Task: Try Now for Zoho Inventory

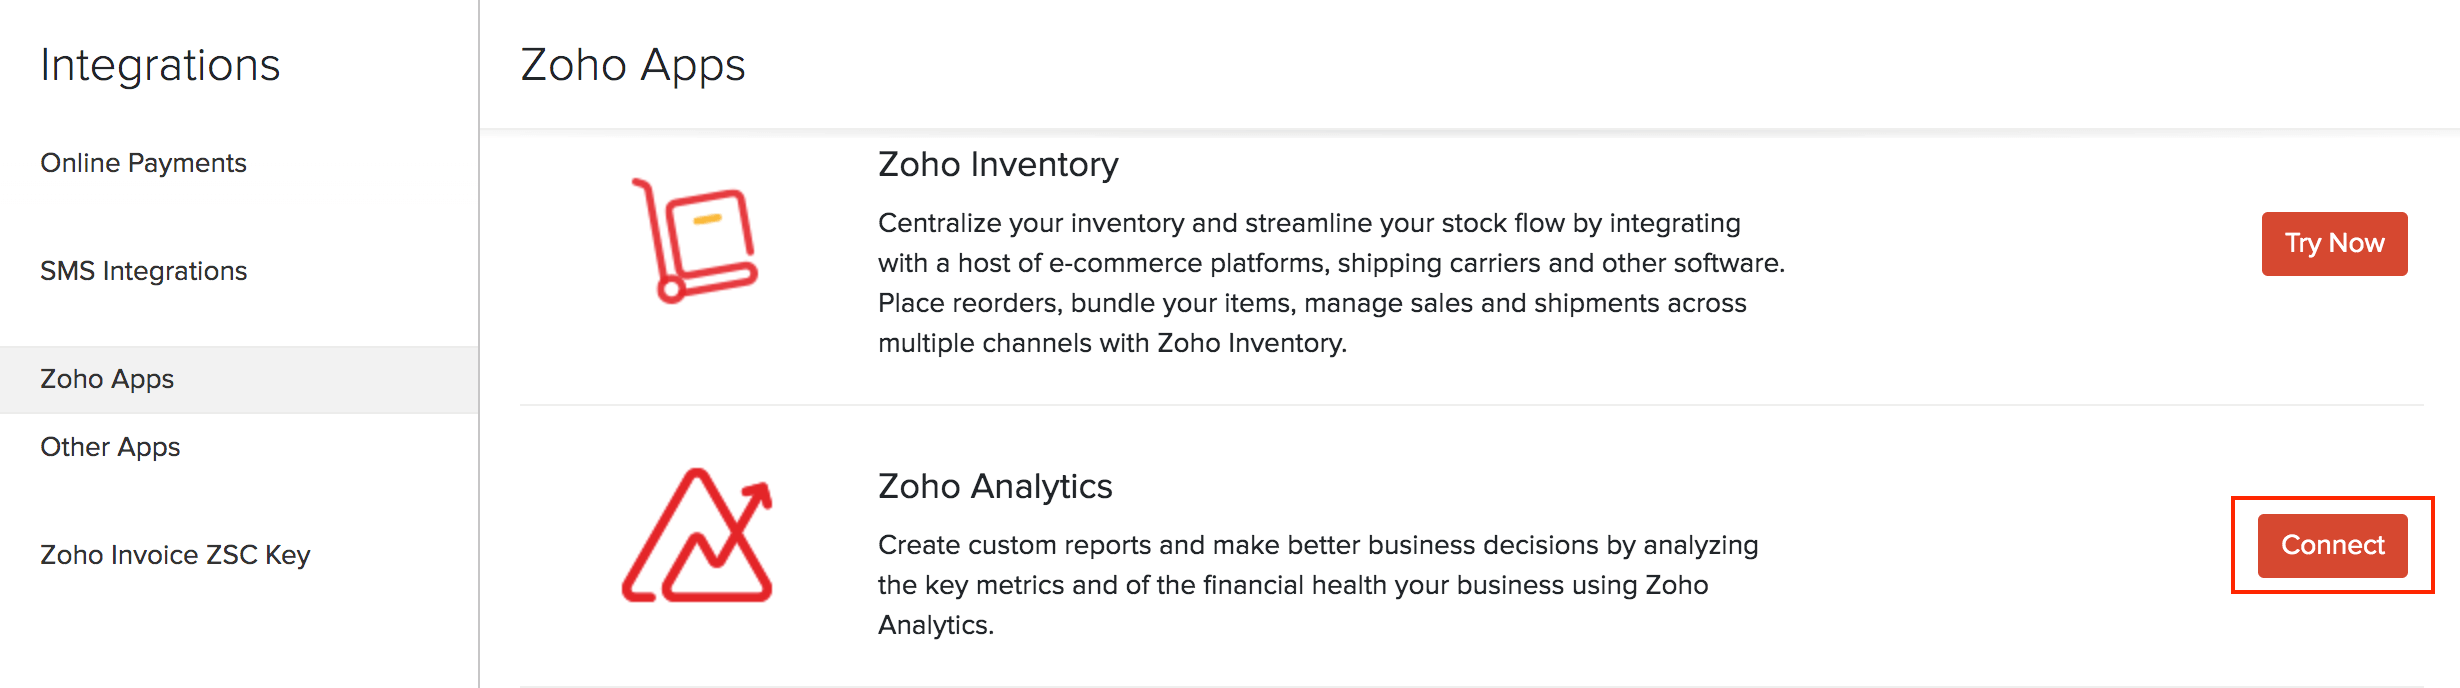Action: coord(2333,243)
